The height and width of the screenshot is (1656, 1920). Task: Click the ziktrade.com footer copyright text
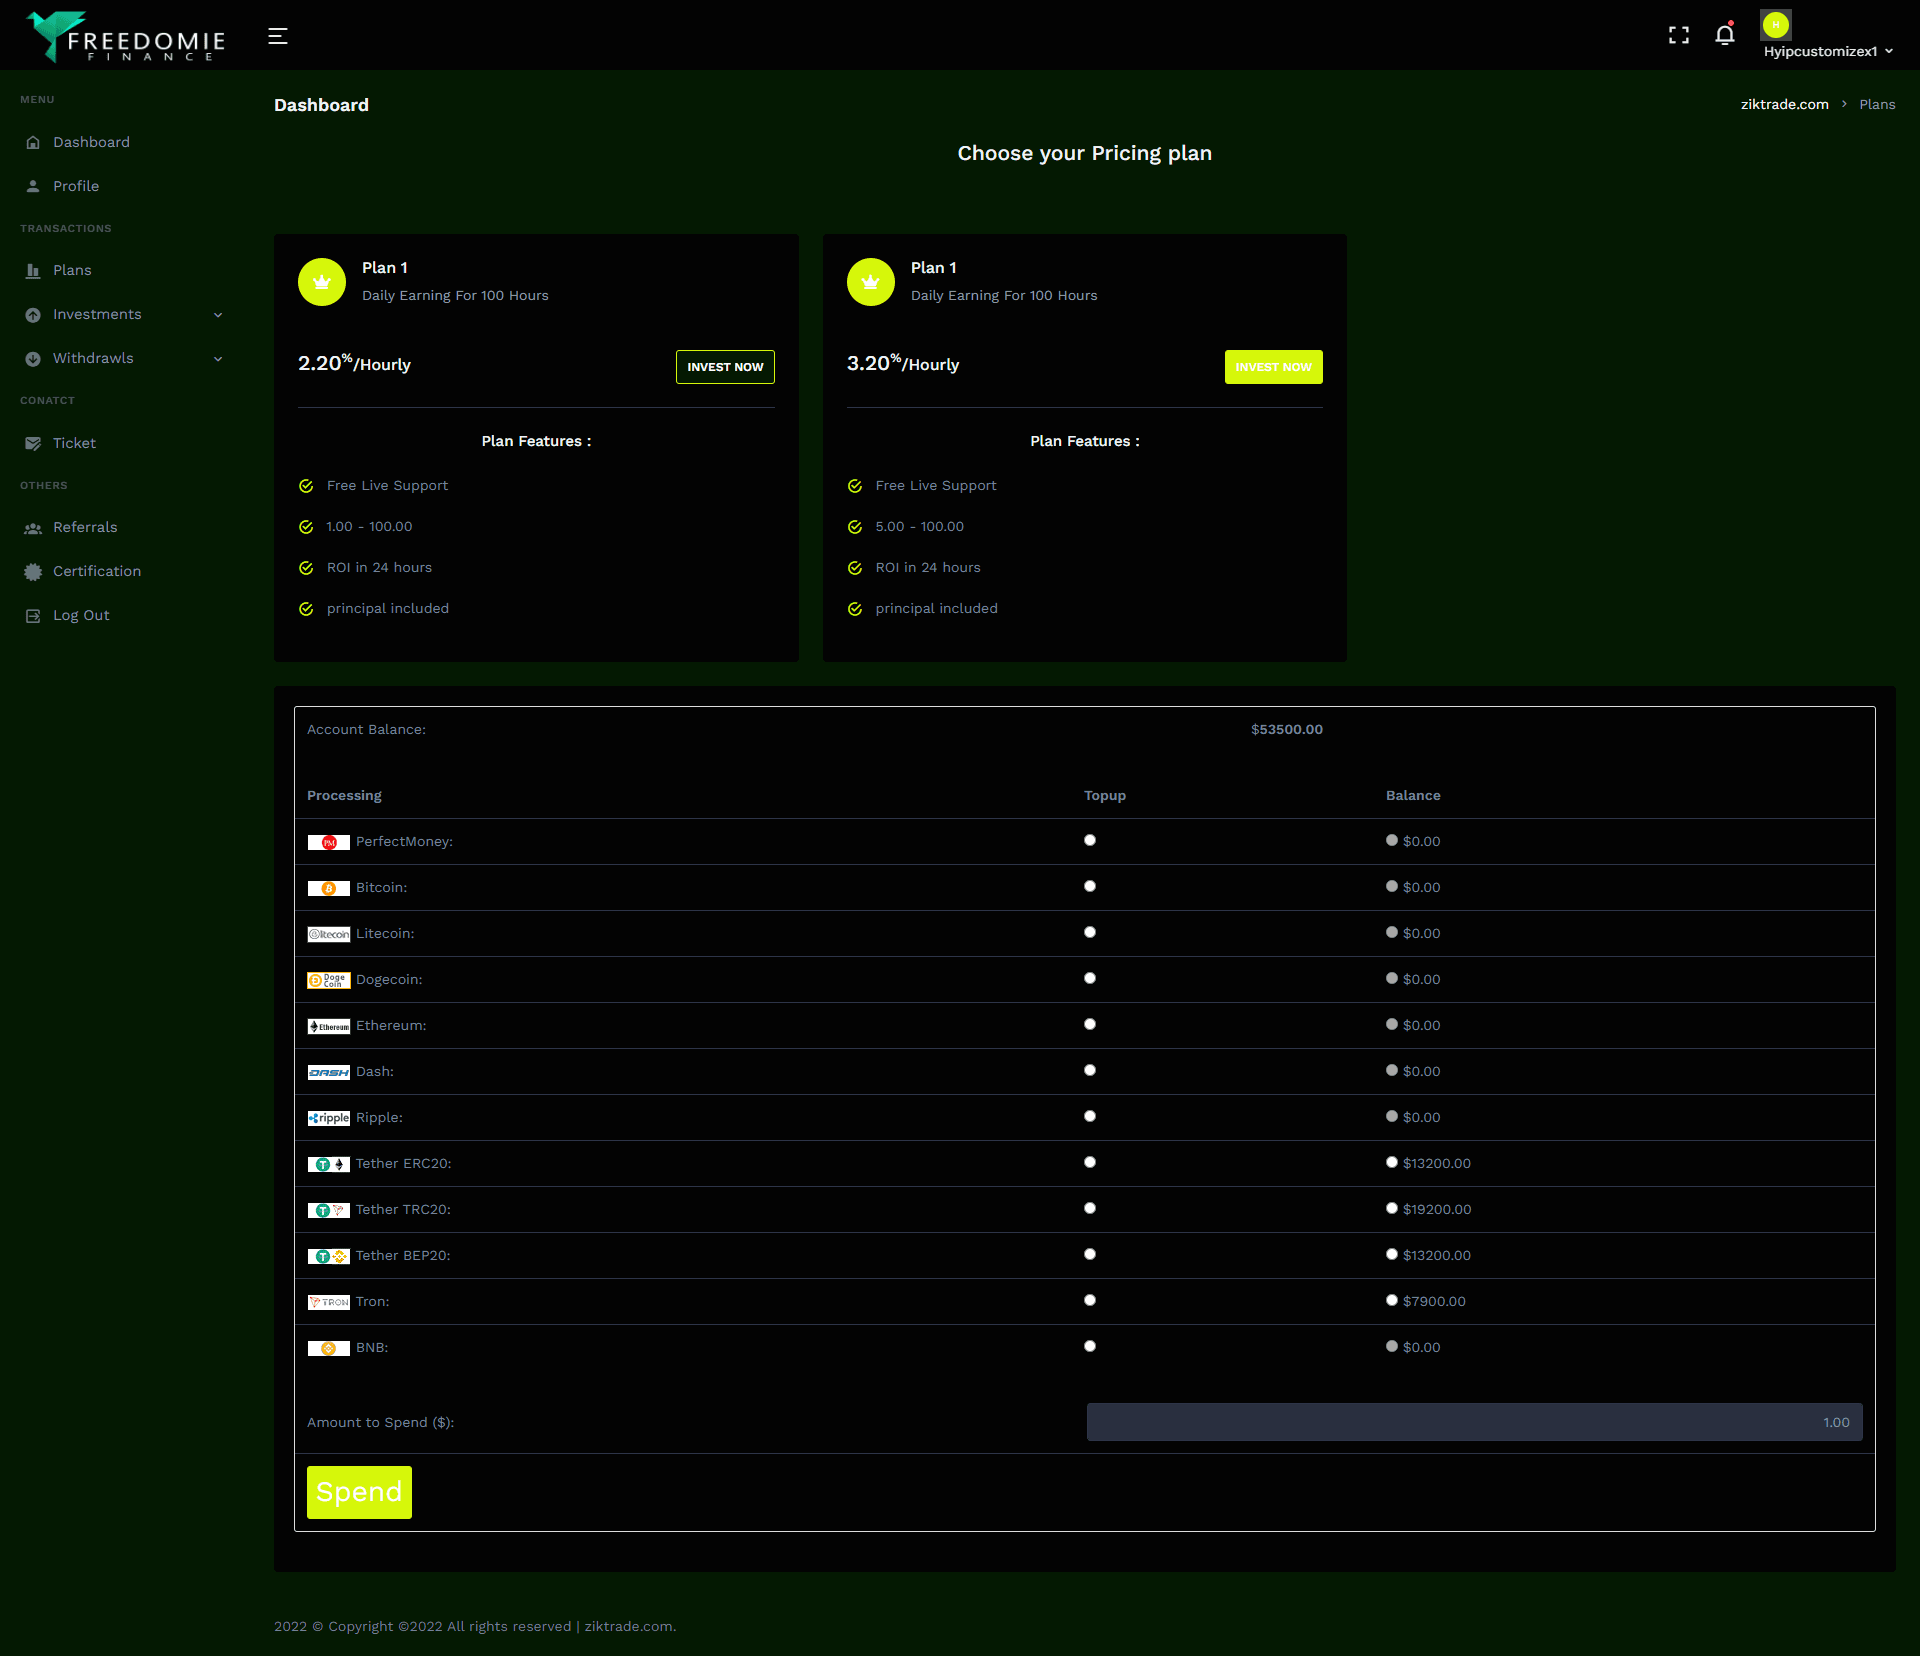point(475,1626)
